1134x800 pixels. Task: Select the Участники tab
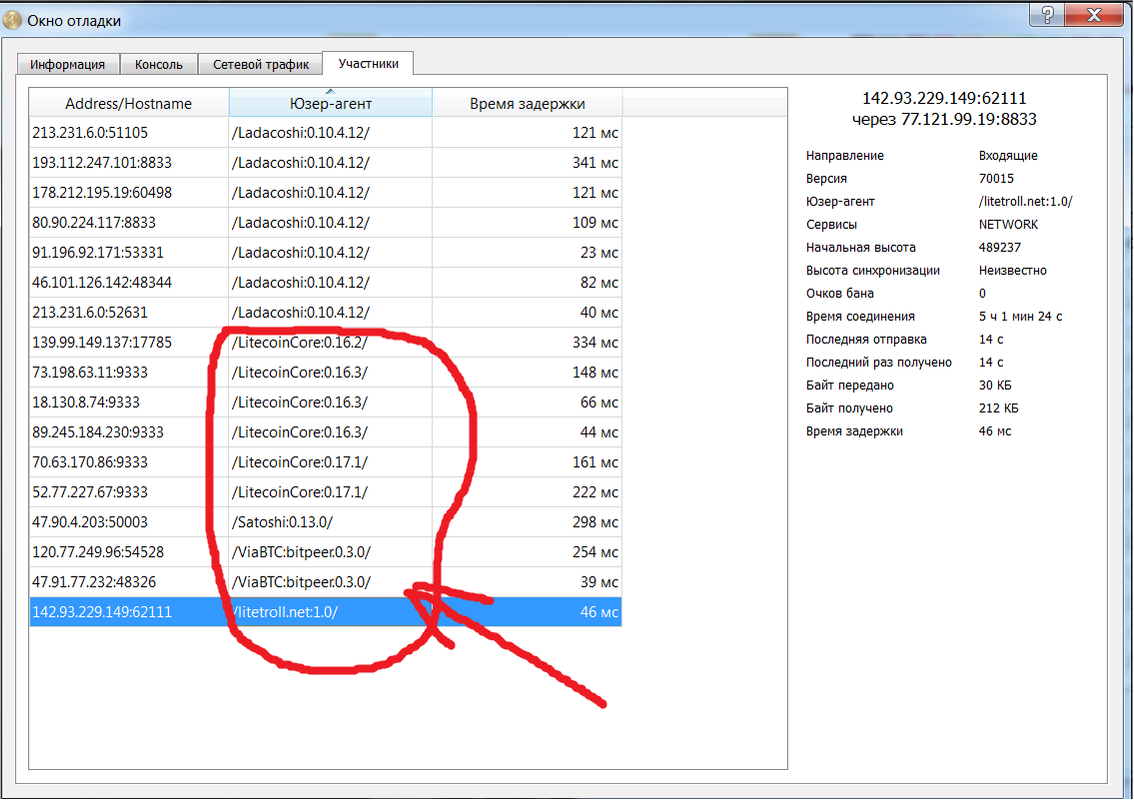point(368,64)
